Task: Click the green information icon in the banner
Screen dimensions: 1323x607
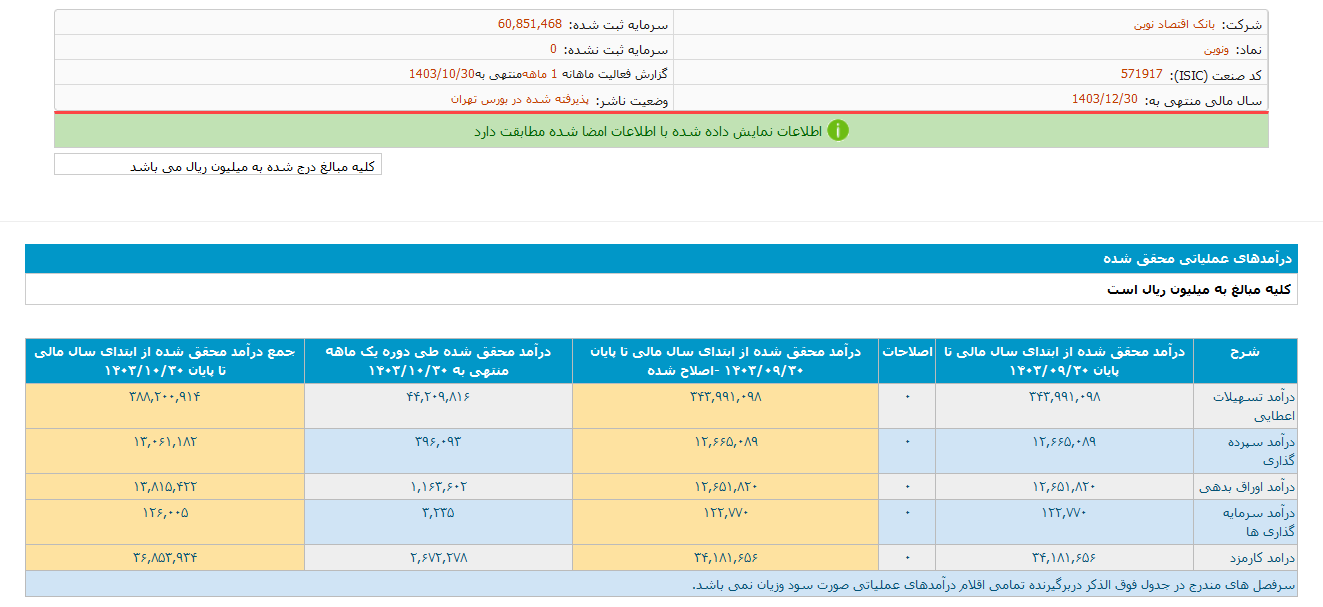Action: point(840,130)
